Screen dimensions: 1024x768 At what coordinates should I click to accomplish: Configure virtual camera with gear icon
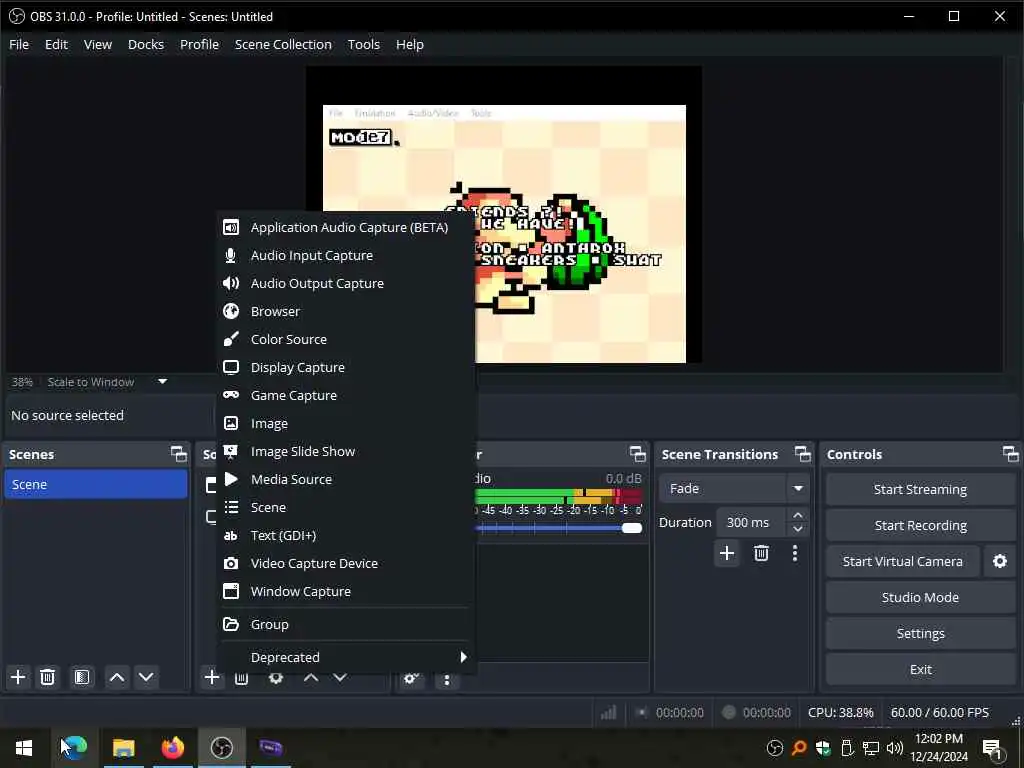(x=999, y=561)
